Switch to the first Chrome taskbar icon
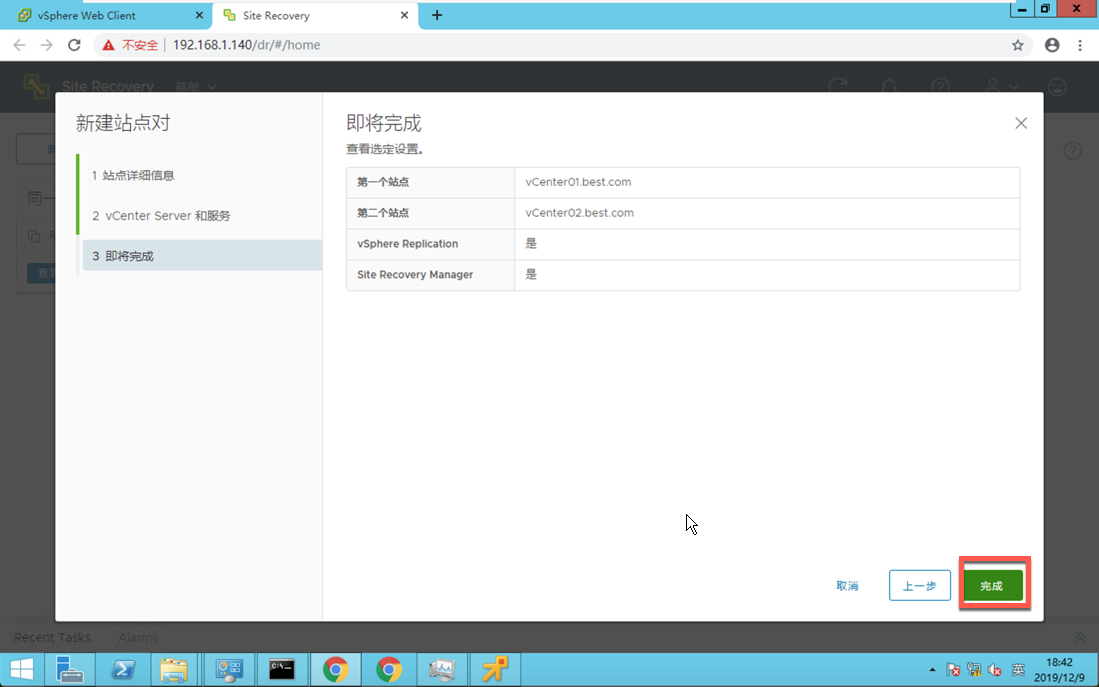Viewport: 1099px width, 687px height. [x=336, y=669]
